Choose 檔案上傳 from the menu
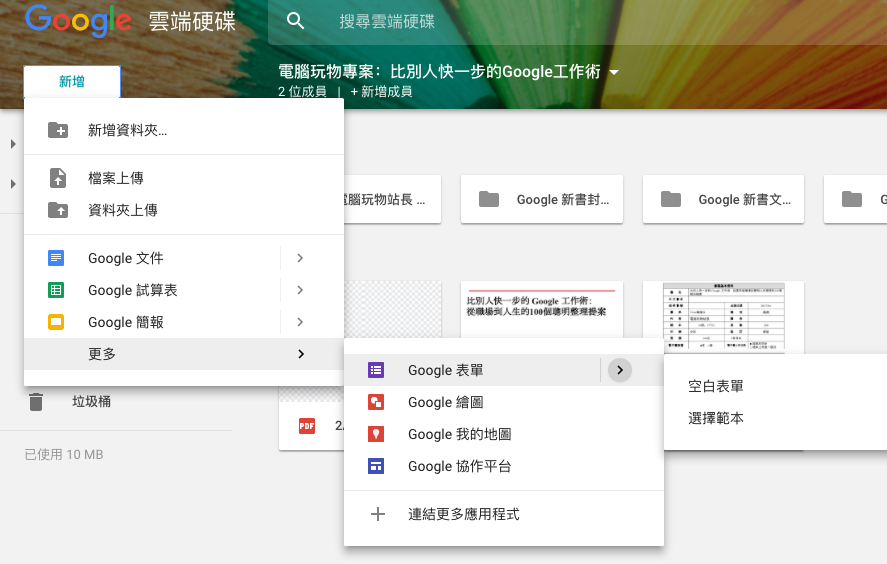 pos(184,178)
